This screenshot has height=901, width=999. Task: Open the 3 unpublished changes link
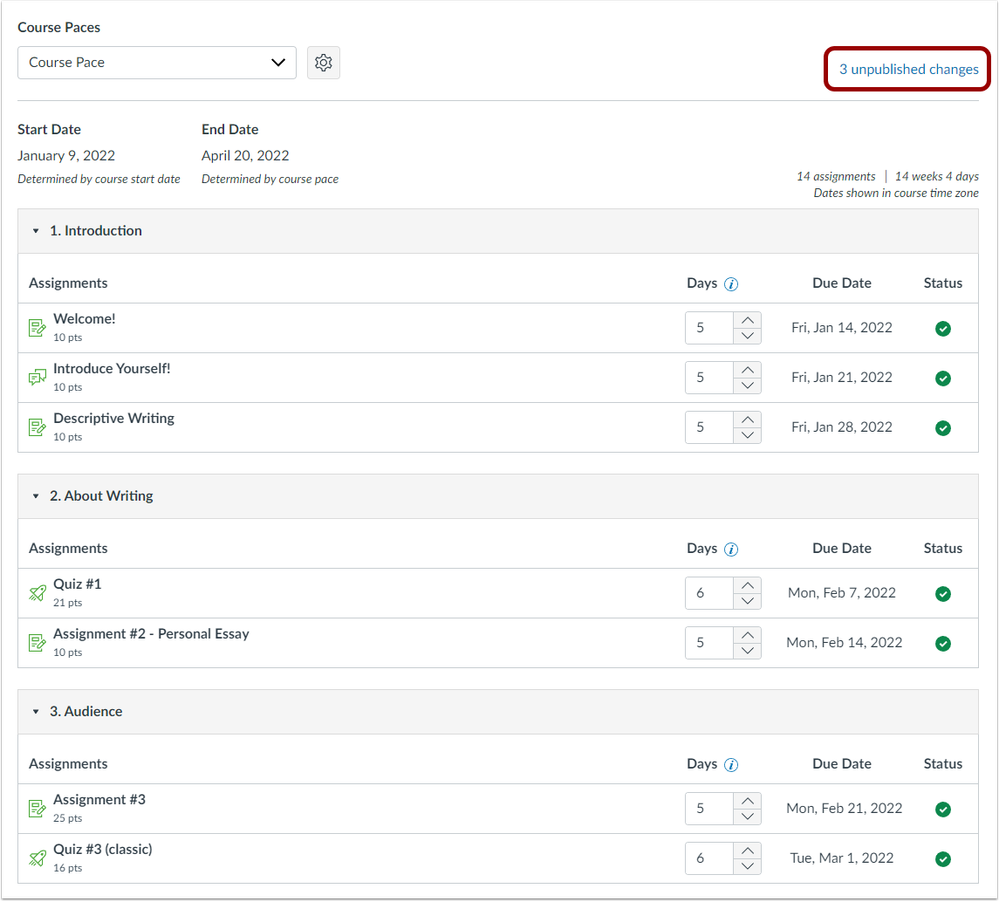coord(908,69)
